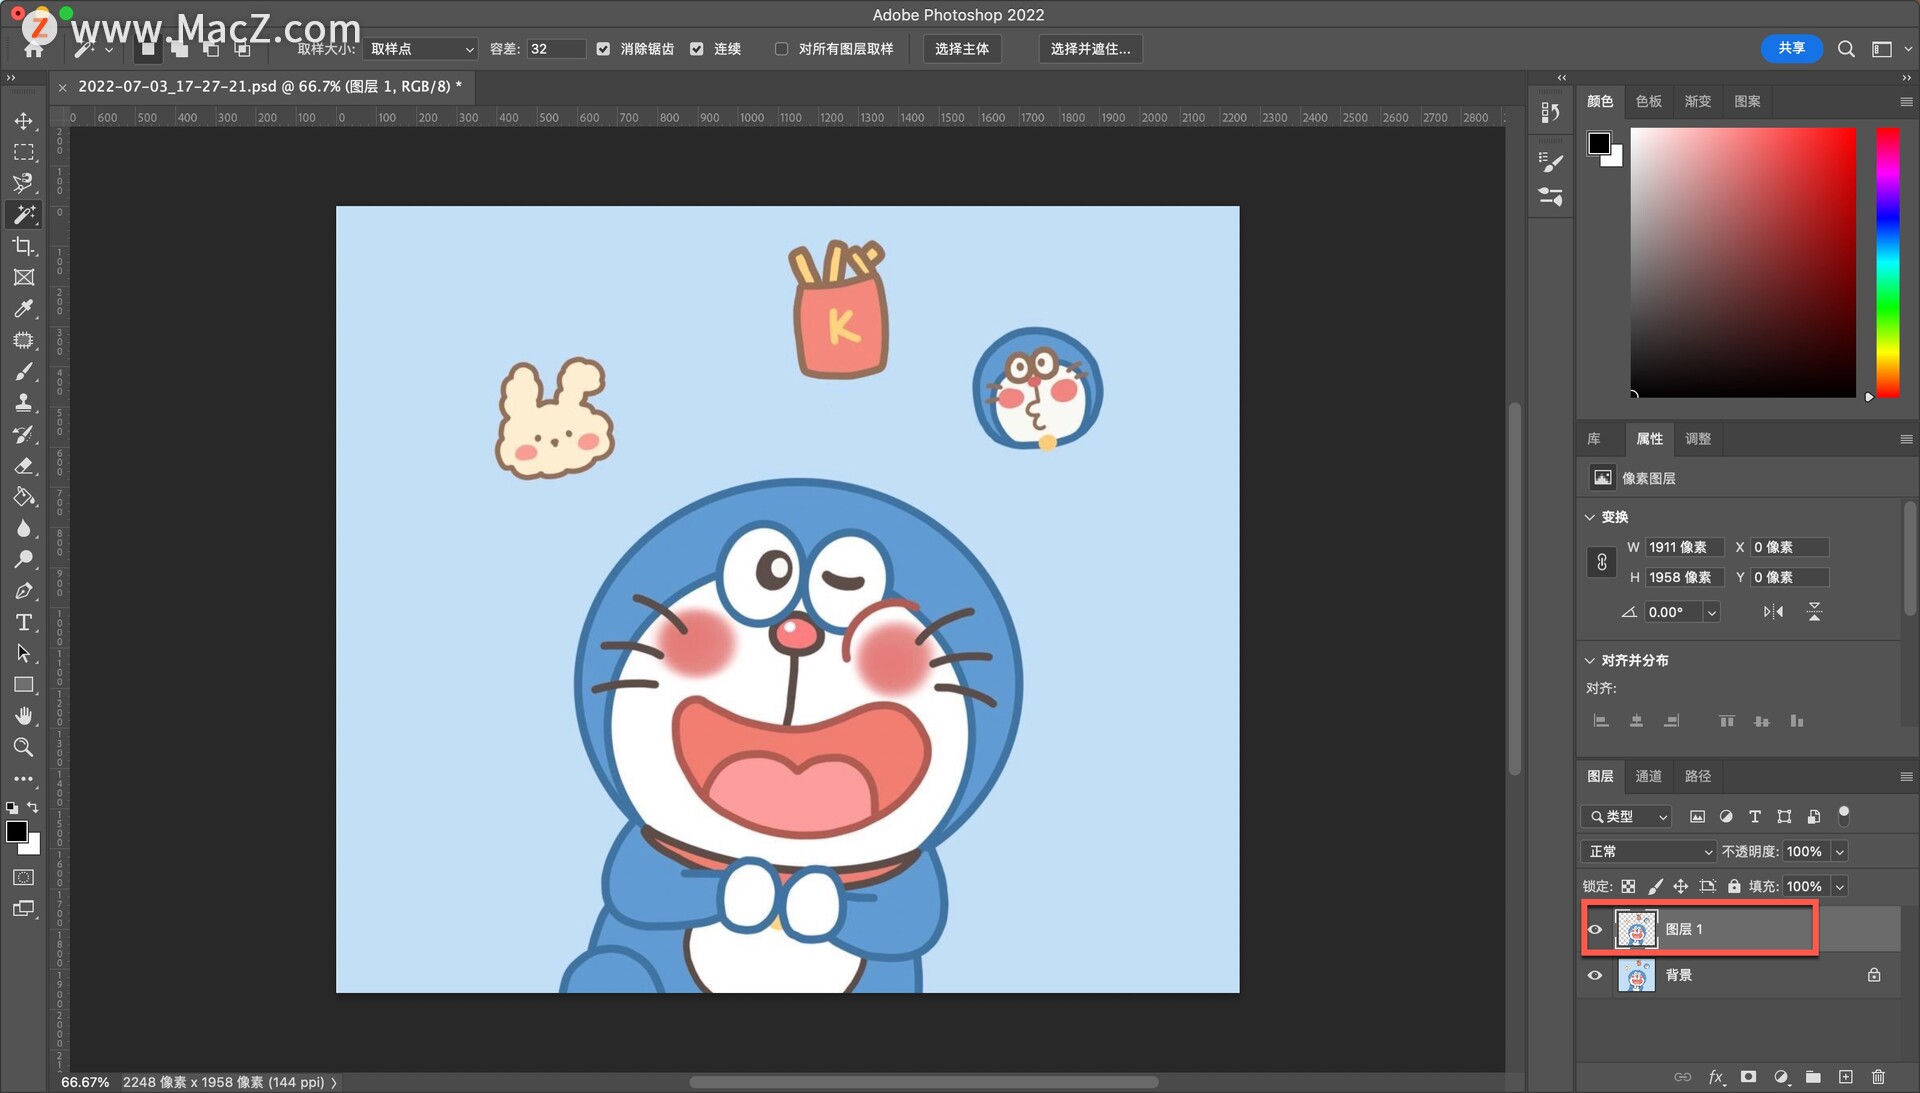
Task: Open the 不透明度 opacity dropdown arrow
Action: click(x=1840, y=852)
